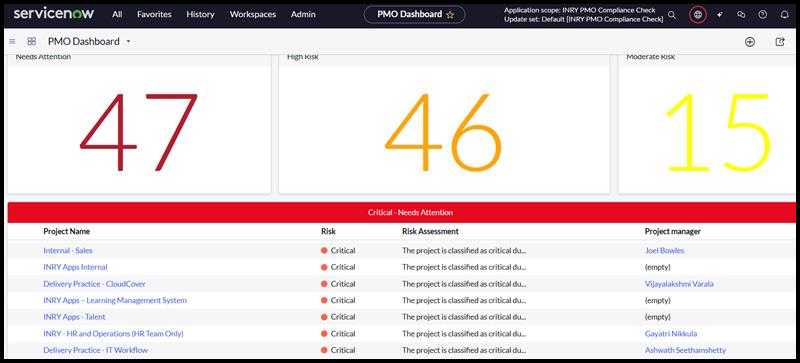Sort by Project Name column header
This screenshot has width=800, height=363.
(x=66, y=231)
